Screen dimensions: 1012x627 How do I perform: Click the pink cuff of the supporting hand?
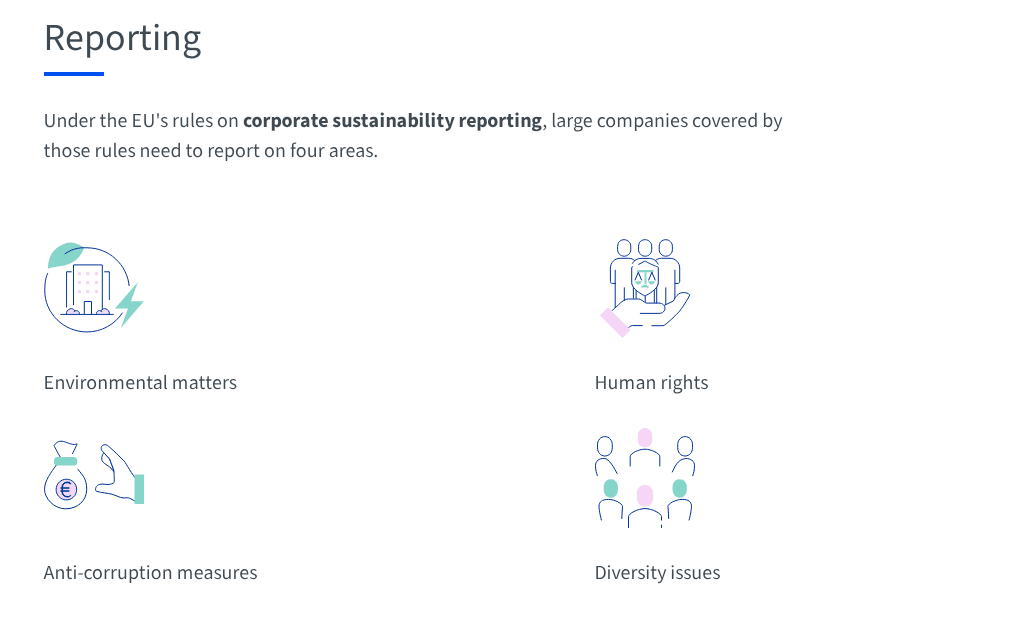[x=615, y=323]
